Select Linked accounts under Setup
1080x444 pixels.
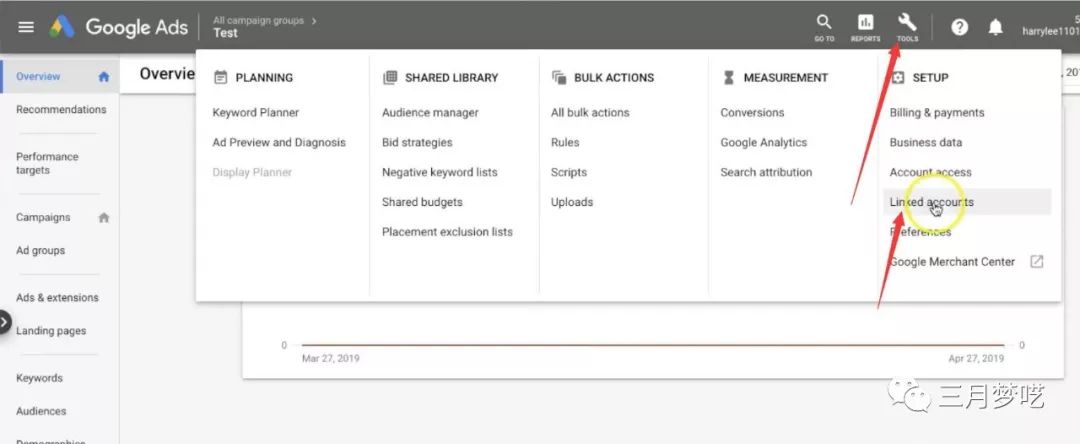(x=931, y=202)
